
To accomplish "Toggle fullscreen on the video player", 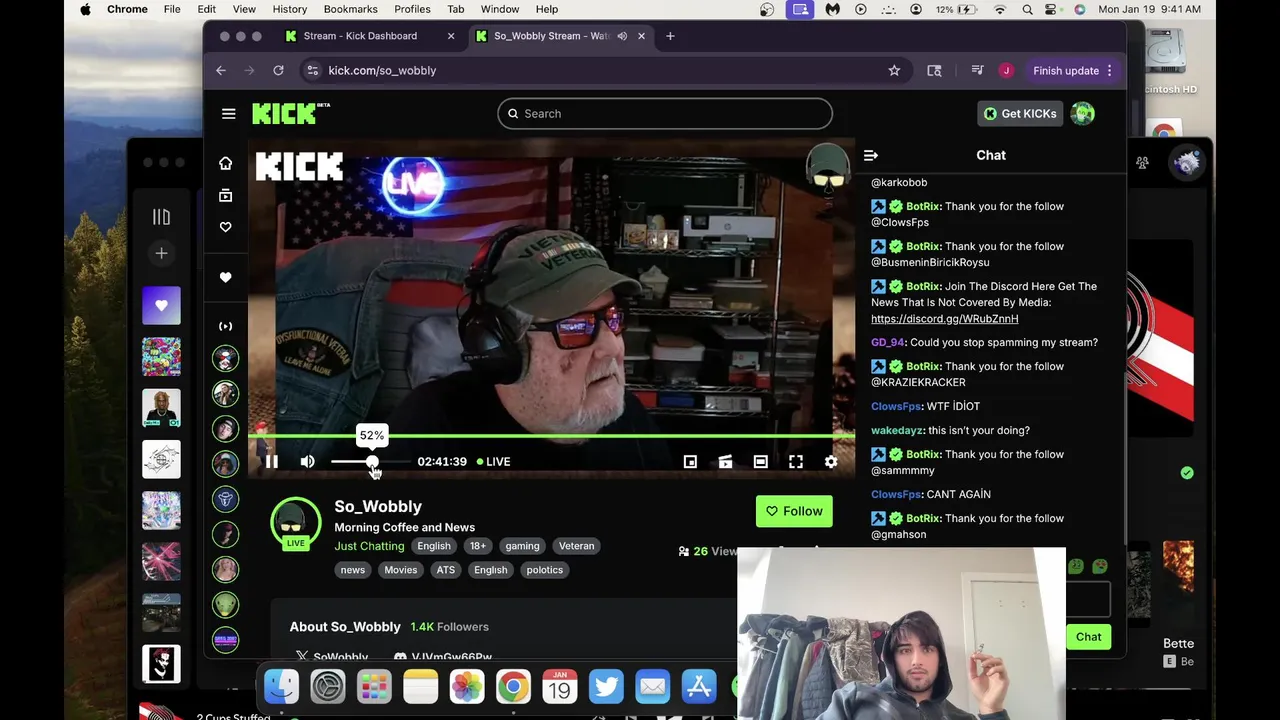I will coord(796,461).
